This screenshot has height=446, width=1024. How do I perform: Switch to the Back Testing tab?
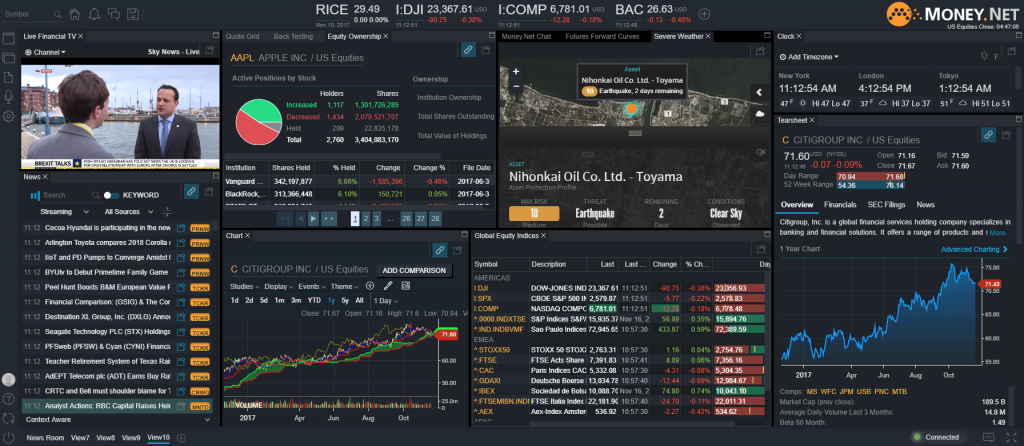(x=293, y=36)
